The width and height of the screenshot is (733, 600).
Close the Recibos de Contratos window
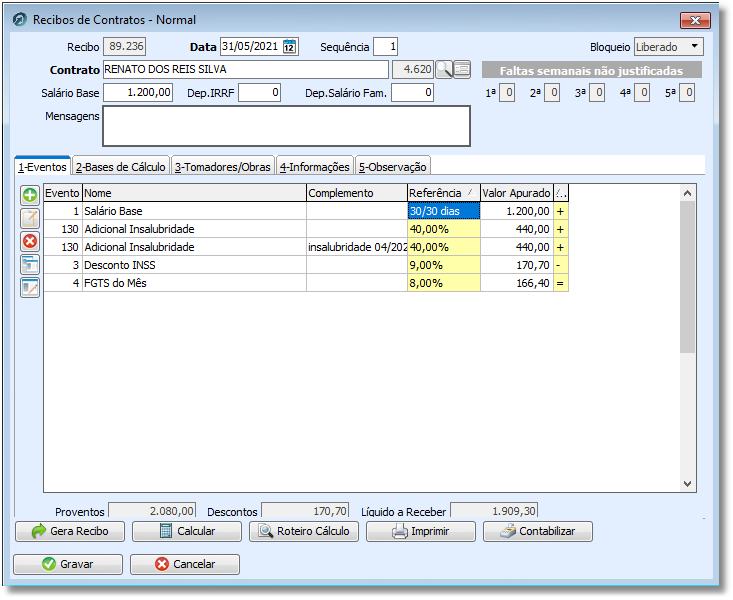point(695,20)
